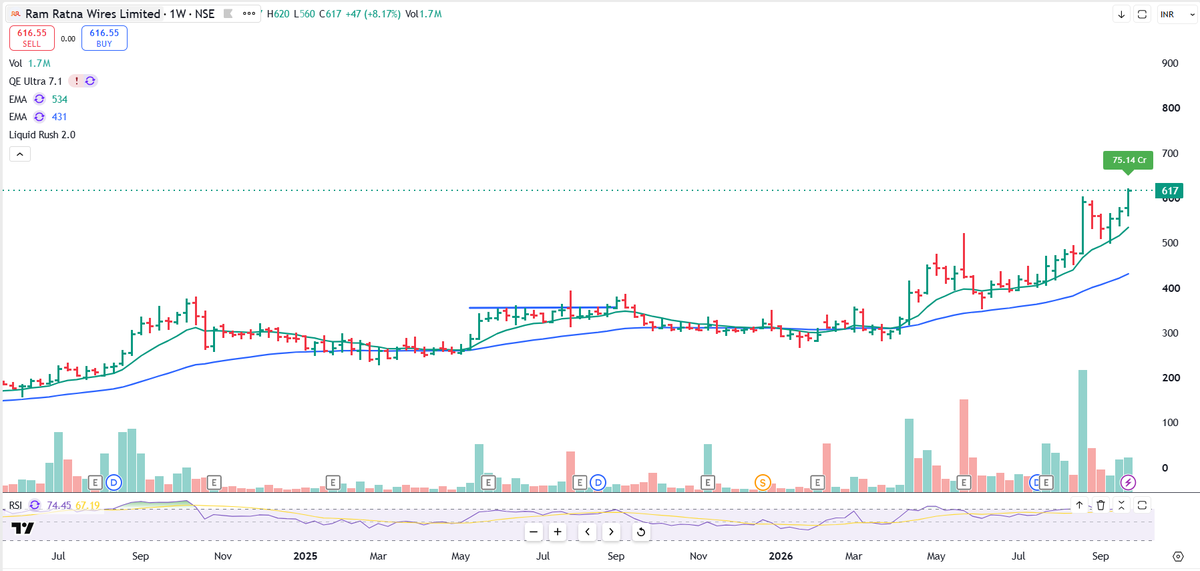The width and height of the screenshot is (1200, 571).
Task: Click the green 617 current price label
Action: point(1168,190)
